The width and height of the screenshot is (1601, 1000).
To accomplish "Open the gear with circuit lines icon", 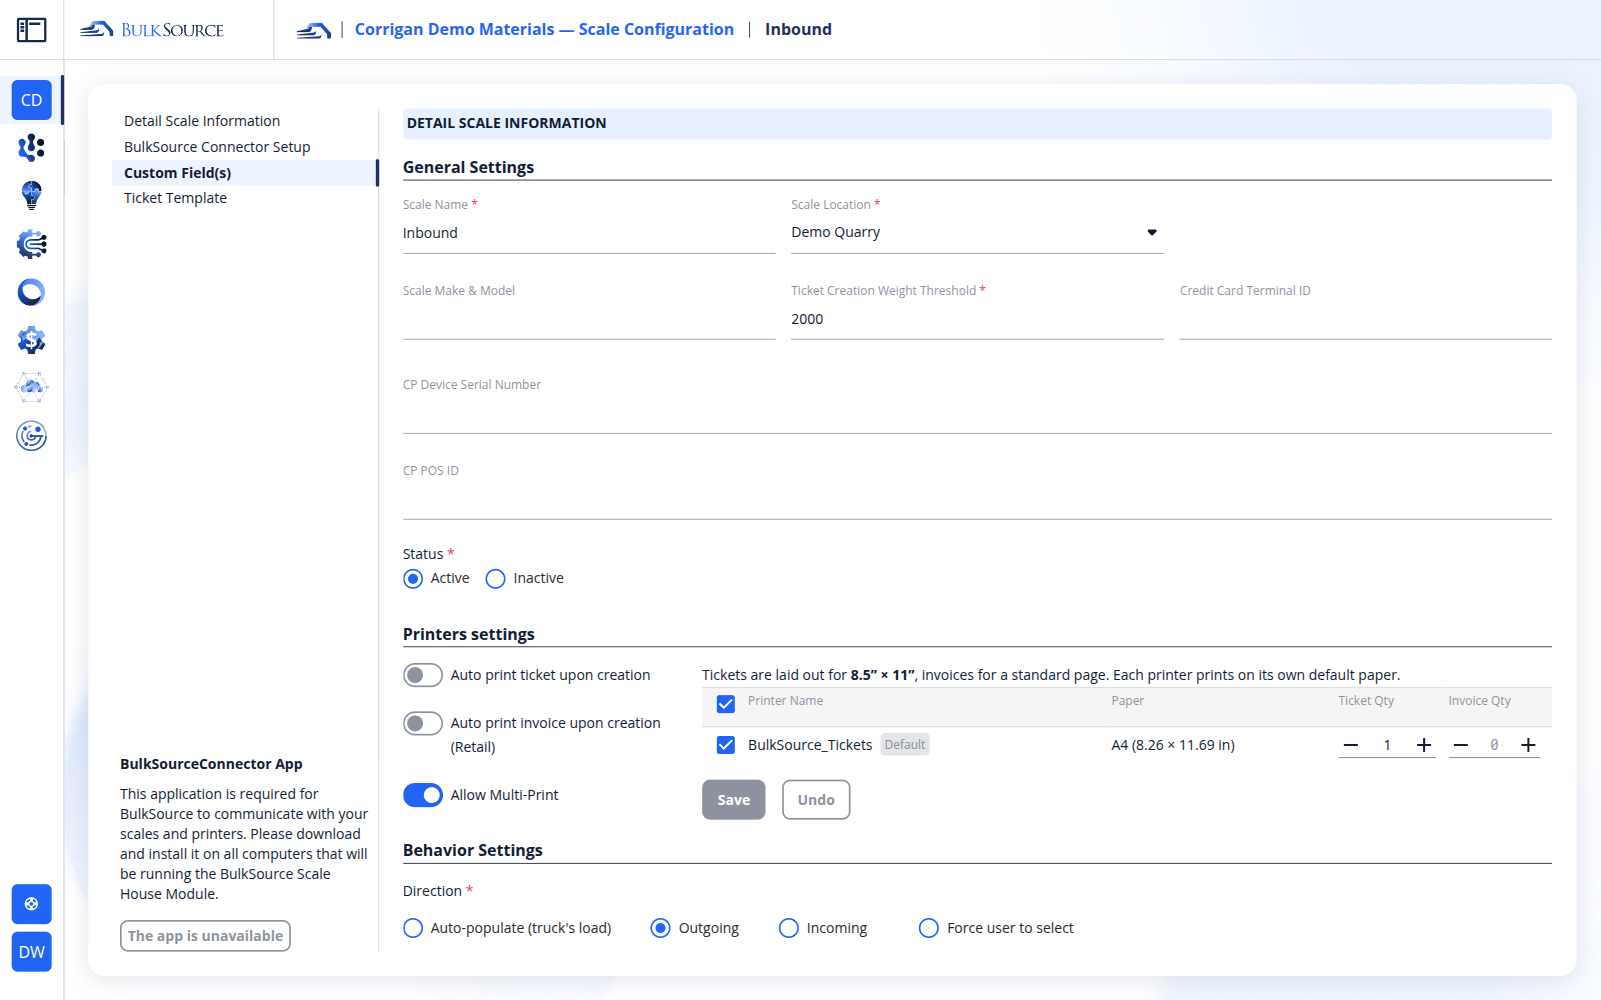I will point(32,244).
